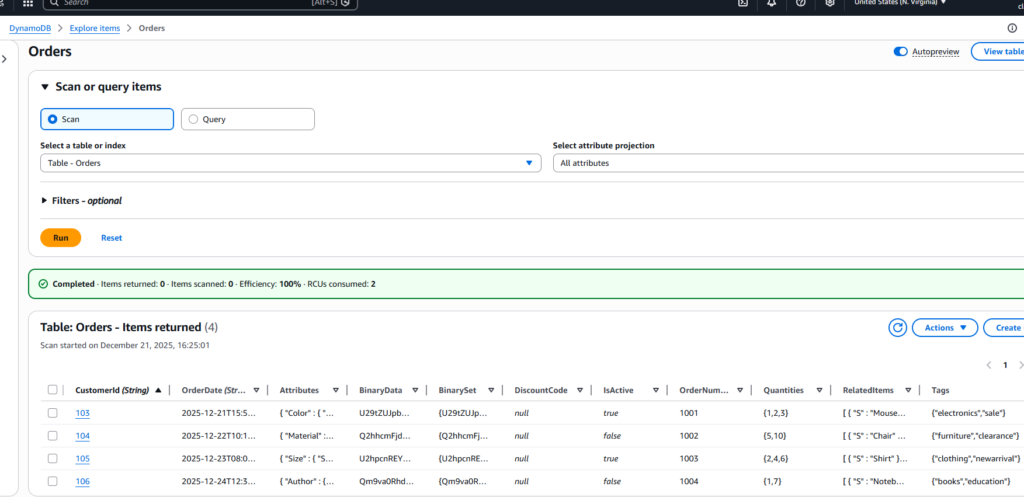Check the box for customer 104 row
The width and height of the screenshot is (1024, 497).
(53, 436)
